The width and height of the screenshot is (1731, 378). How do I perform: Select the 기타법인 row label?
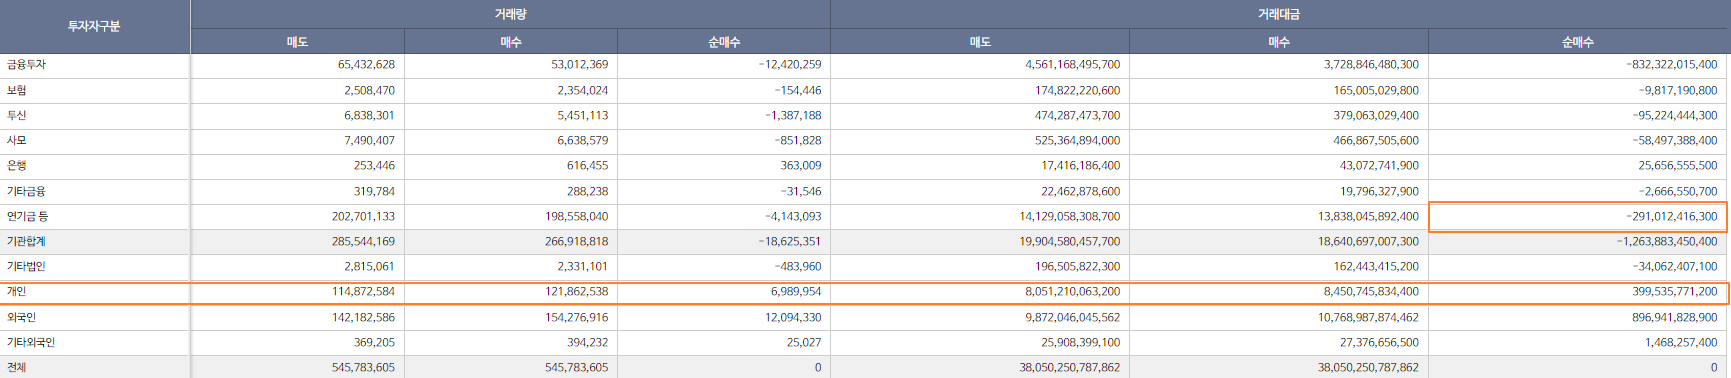27,267
